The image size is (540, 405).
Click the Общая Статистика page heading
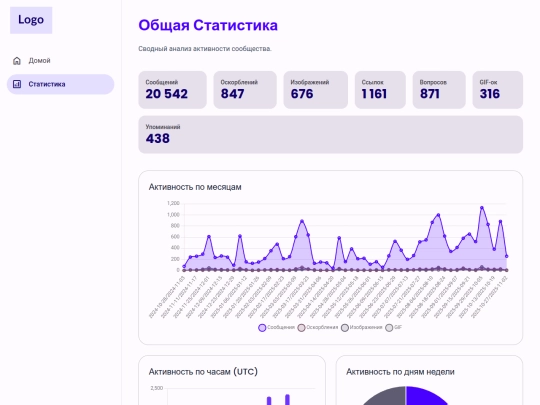pos(208,25)
